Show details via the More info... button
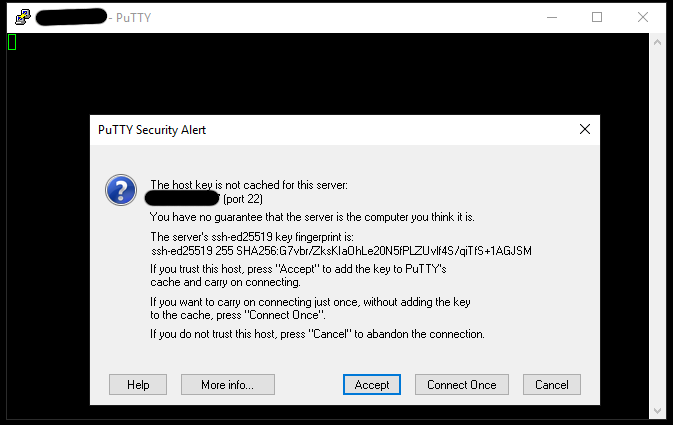 [x=227, y=385]
